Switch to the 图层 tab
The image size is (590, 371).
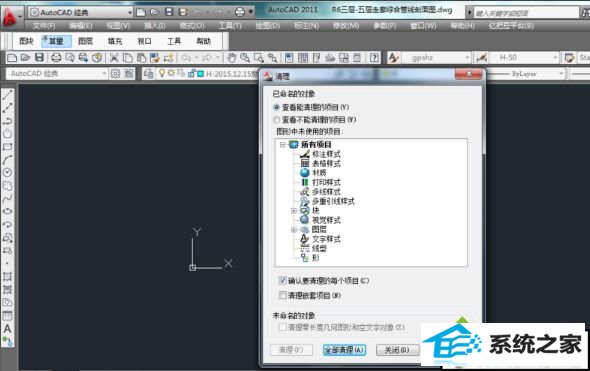(85, 41)
